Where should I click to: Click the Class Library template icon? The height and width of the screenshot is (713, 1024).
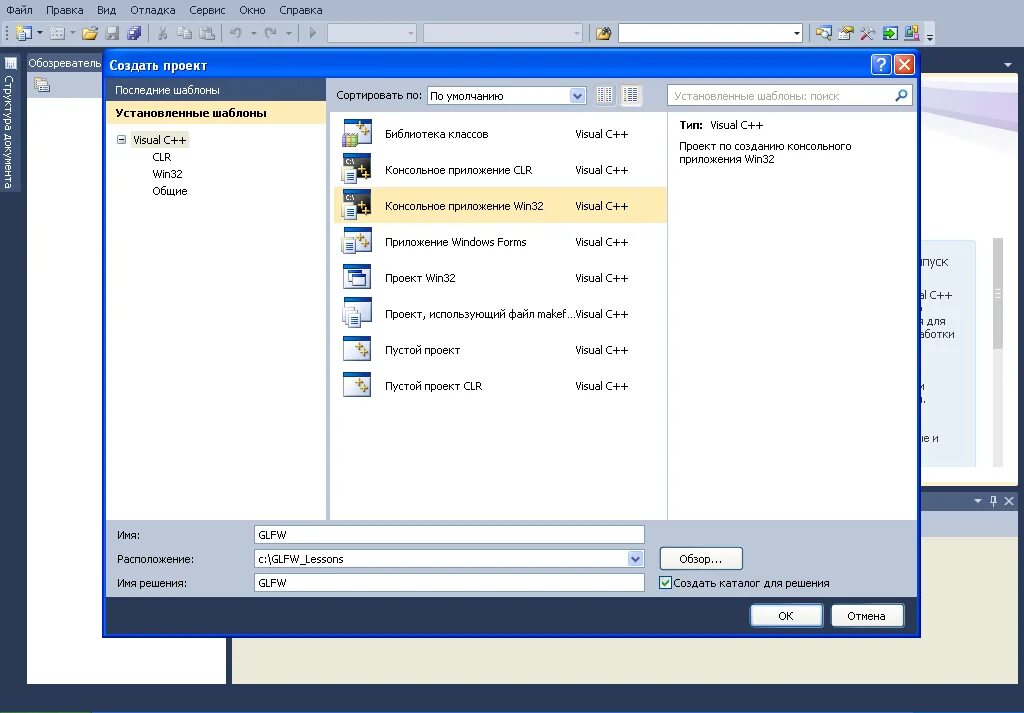pos(357,134)
